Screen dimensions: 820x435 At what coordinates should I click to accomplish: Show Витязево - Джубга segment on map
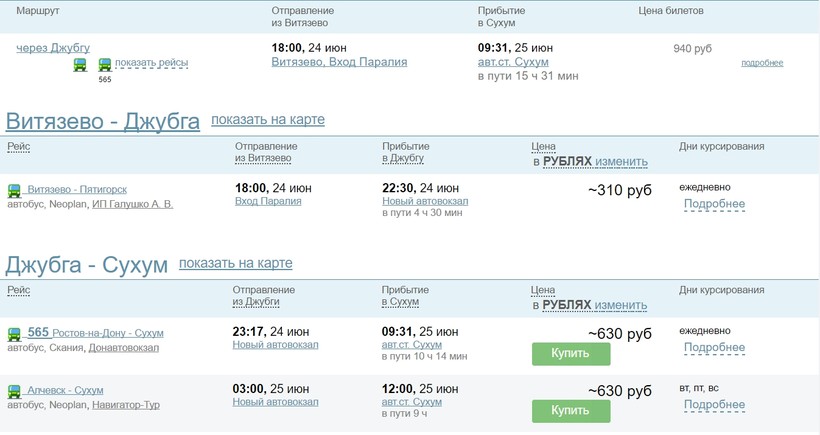point(268,119)
